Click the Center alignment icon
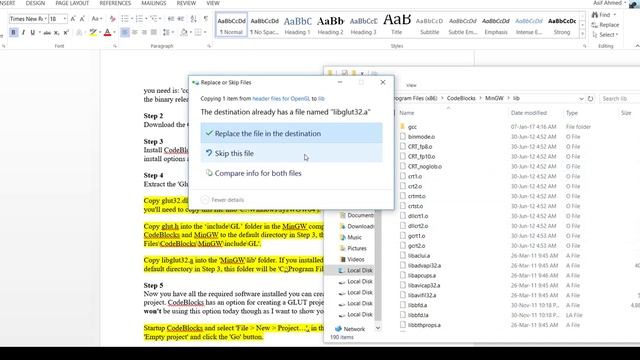This screenshot has width=640, height=360. pyautogui.click(x=135, y=32)
